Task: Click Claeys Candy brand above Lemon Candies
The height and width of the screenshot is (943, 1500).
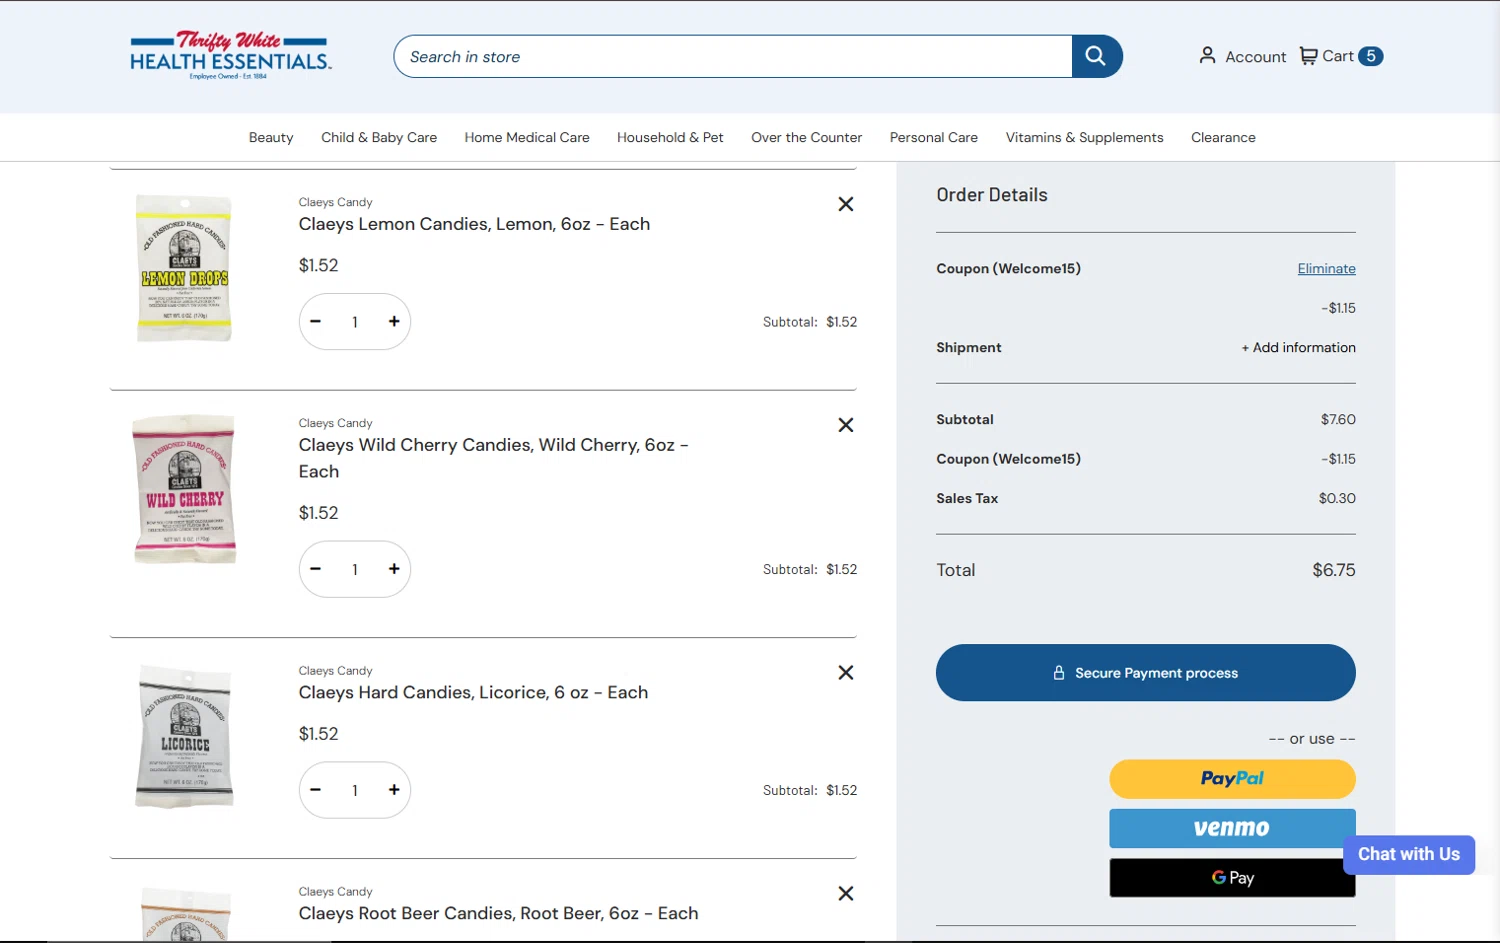Action: click(x=335, y=202)
